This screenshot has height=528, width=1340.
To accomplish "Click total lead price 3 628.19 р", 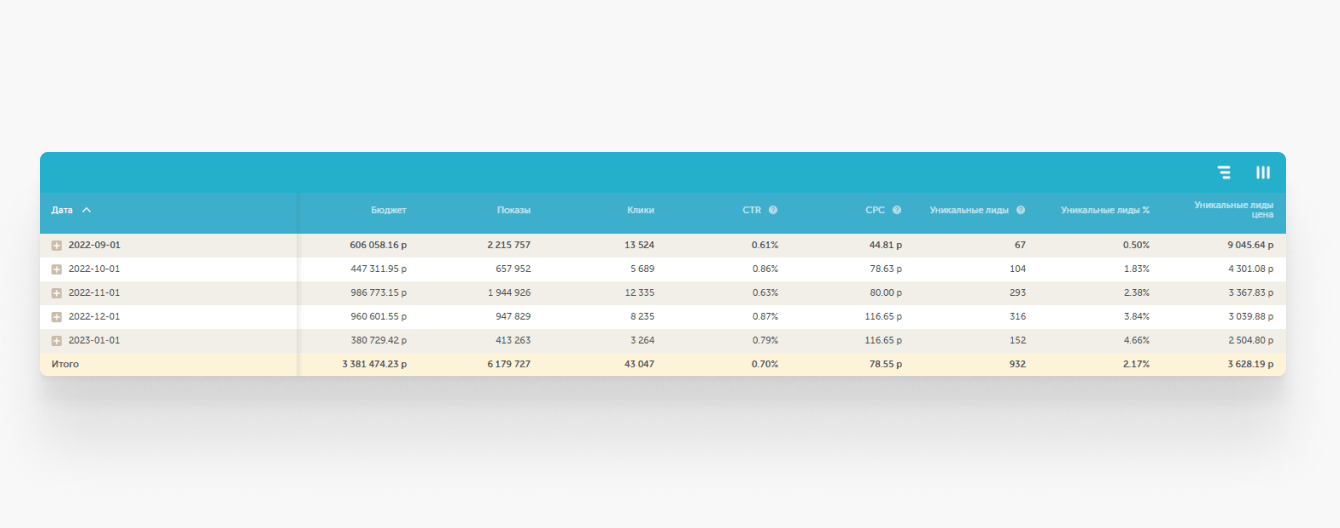I will 1250,364.
